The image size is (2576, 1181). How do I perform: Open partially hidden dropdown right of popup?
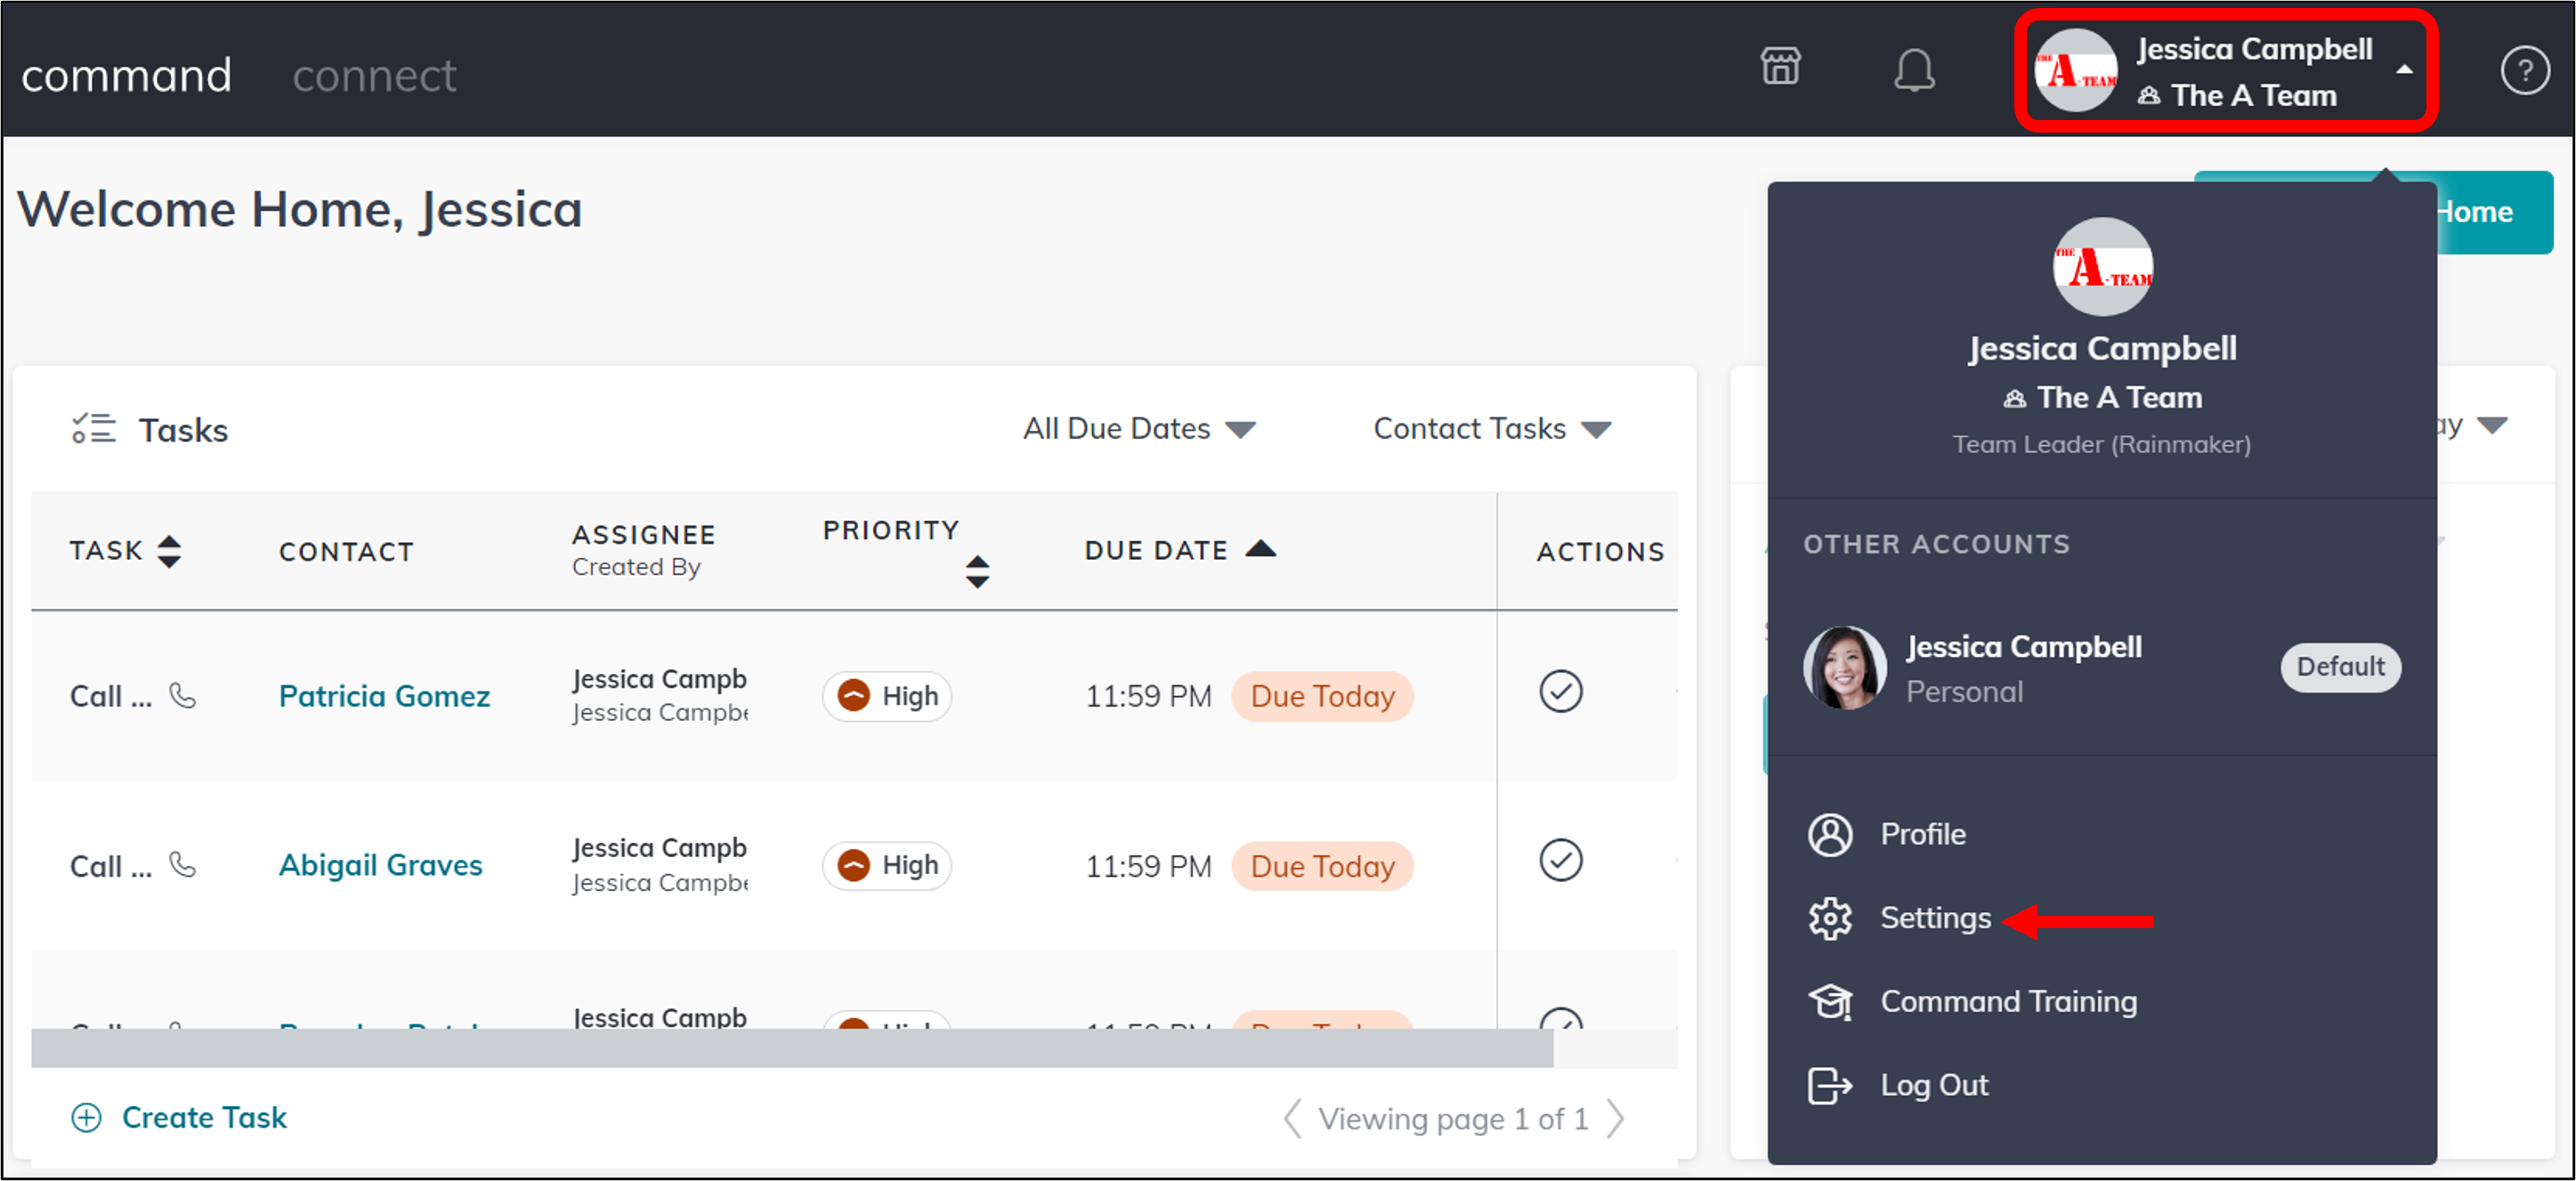[2491, 427]
